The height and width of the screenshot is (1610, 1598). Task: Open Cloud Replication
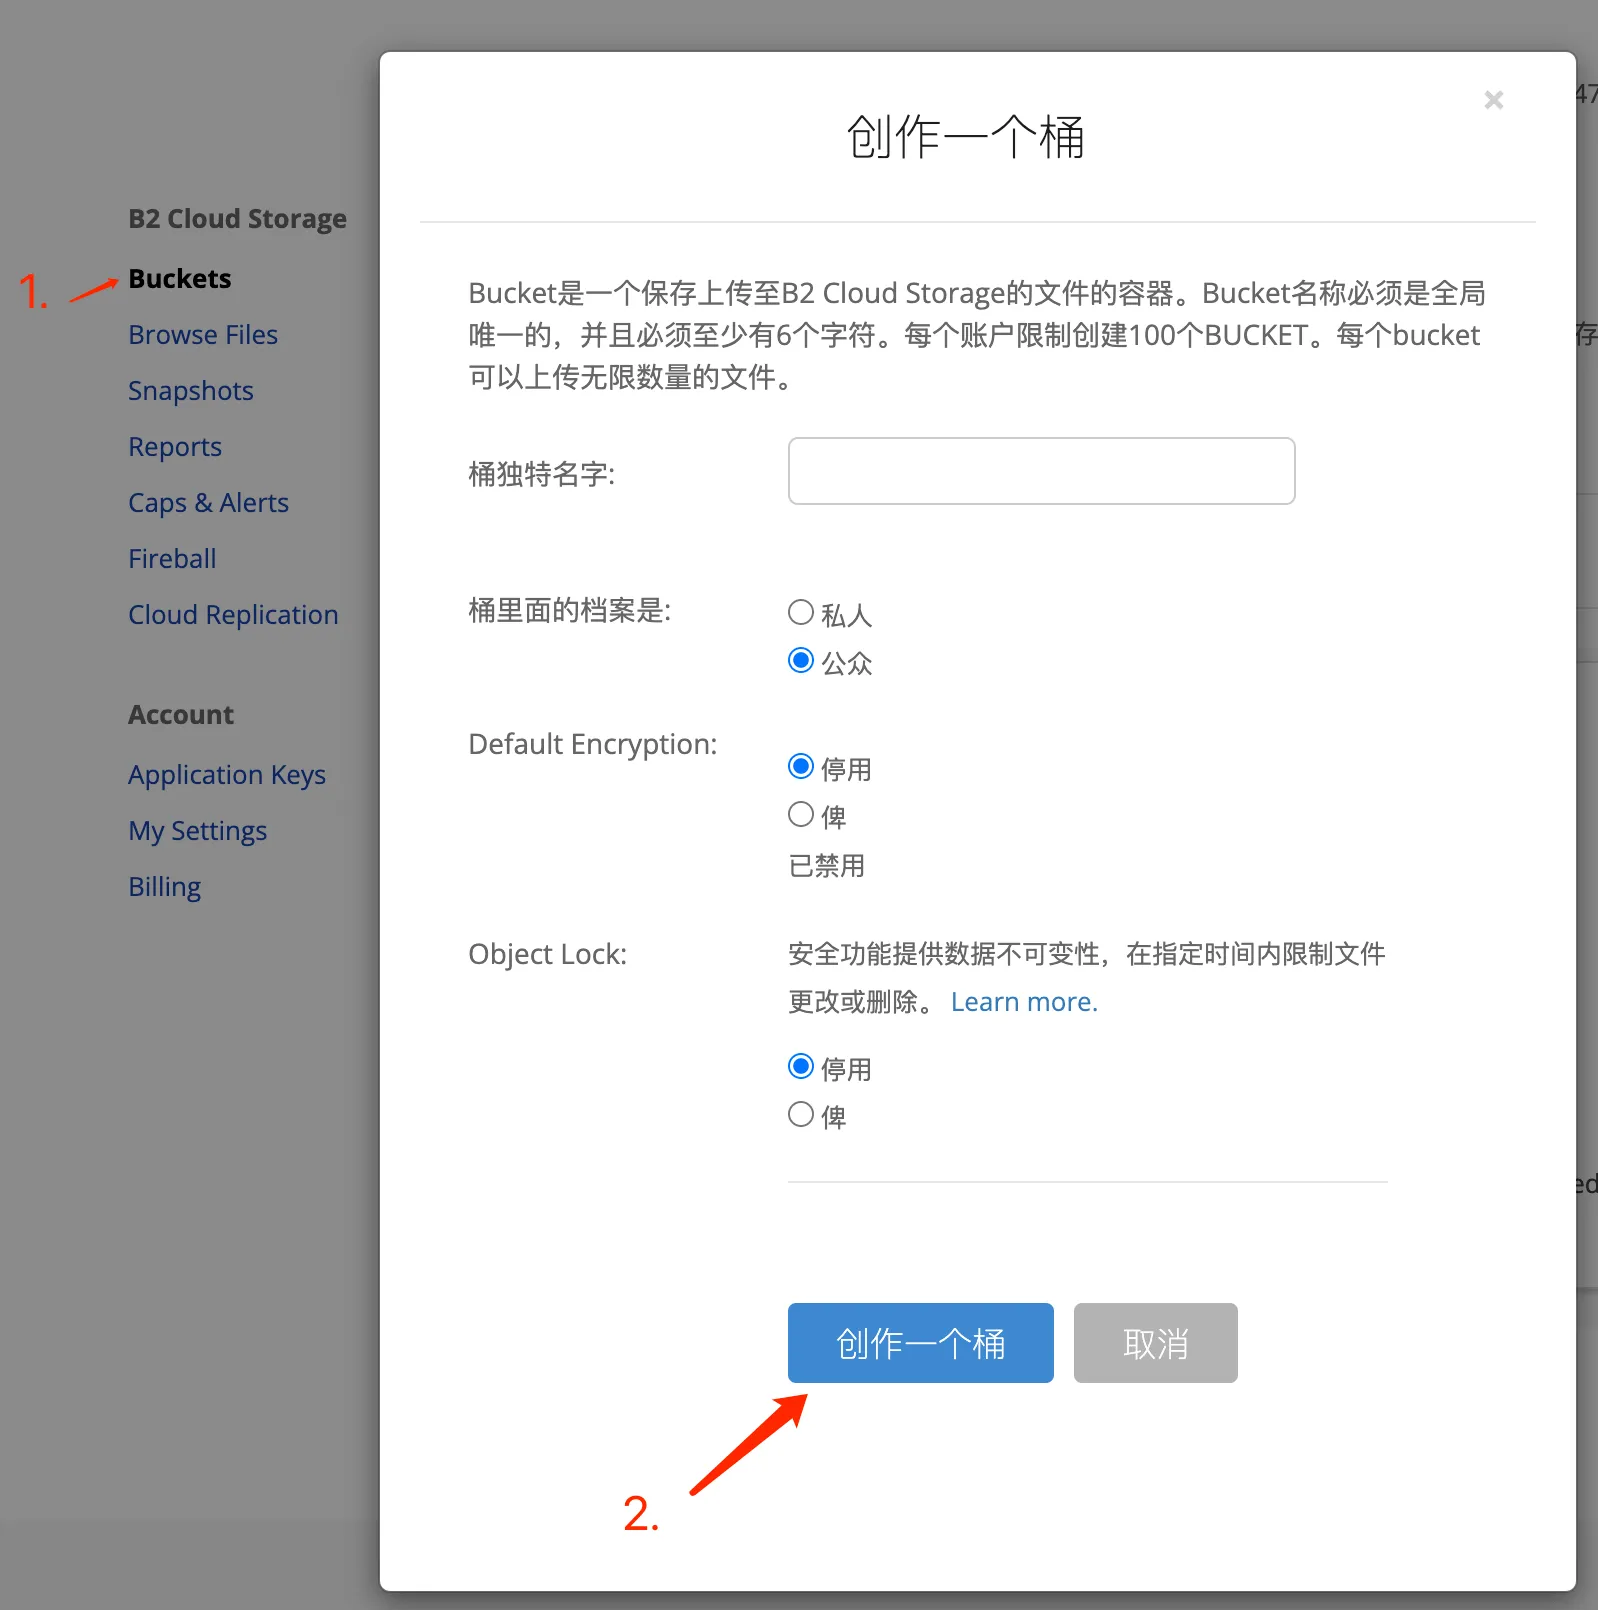233,615
